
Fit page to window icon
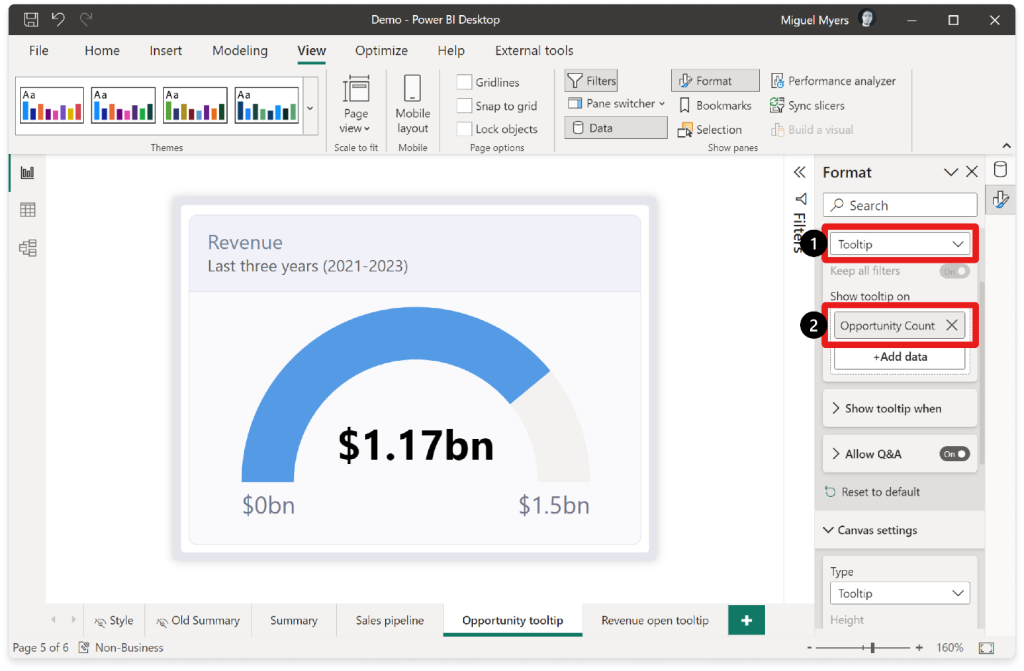[x=986, y=647]
